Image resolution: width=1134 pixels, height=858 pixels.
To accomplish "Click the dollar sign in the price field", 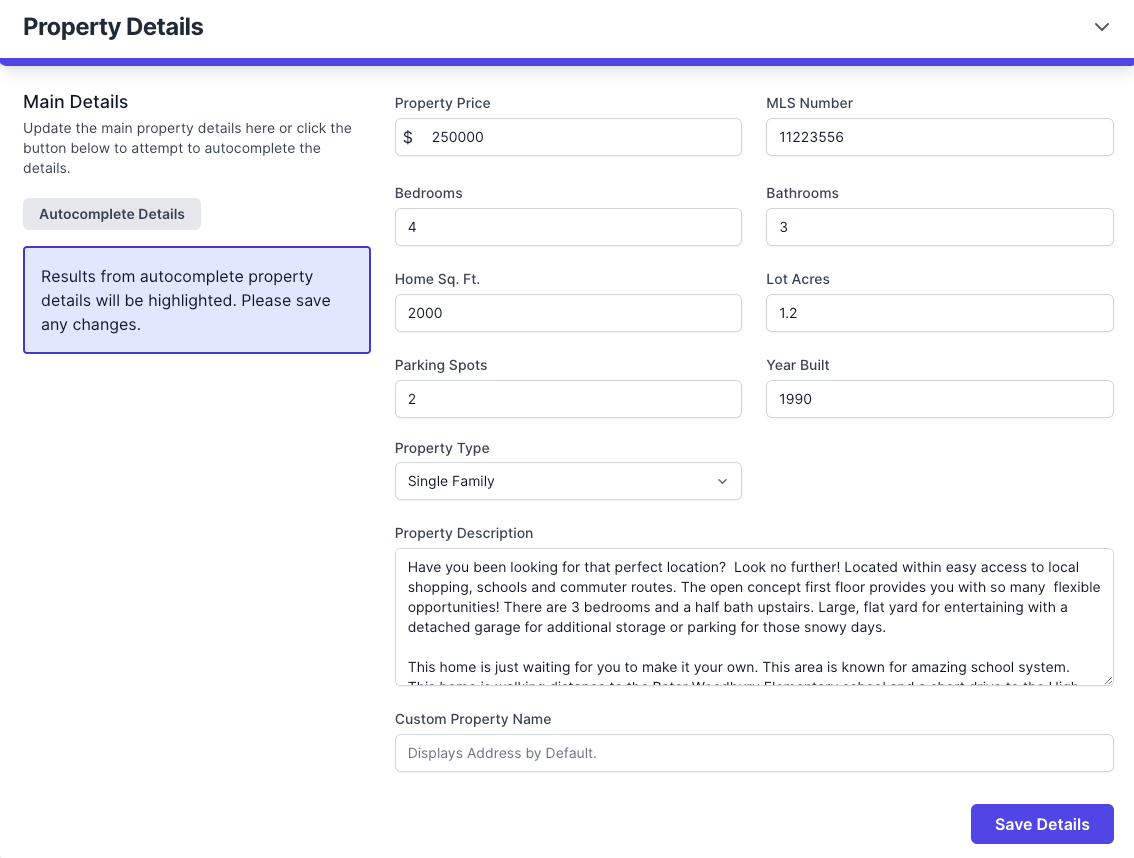I will [x=408, y=137].
